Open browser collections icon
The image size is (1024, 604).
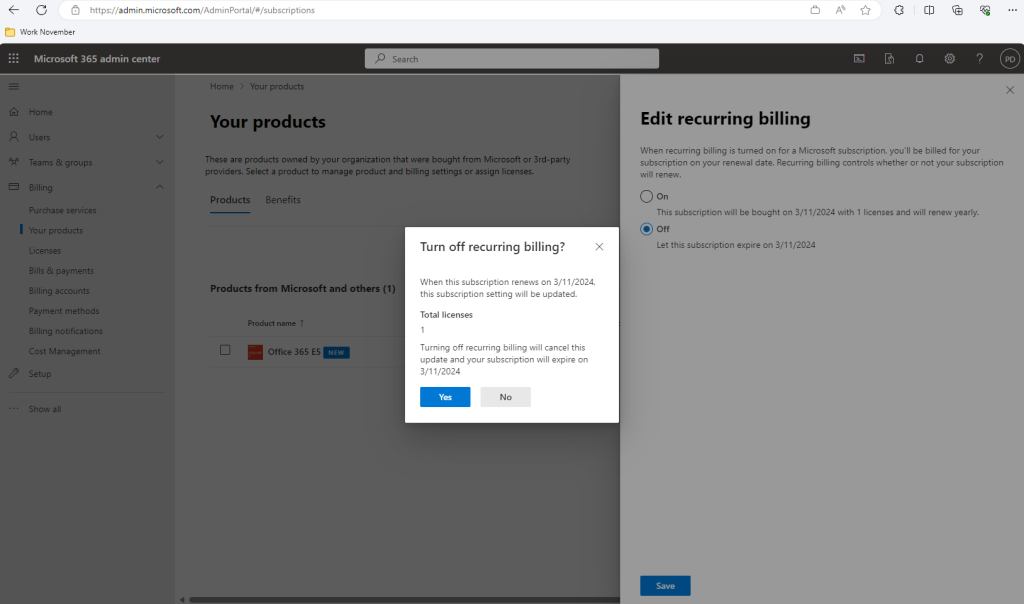click(957, 10)
